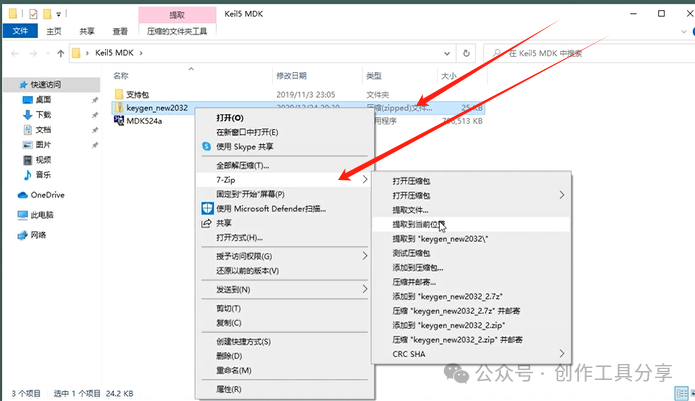Select the 支持包 folder icon
Screen dimensions: 695x401
pyautogui.click(x=119, y=94)
